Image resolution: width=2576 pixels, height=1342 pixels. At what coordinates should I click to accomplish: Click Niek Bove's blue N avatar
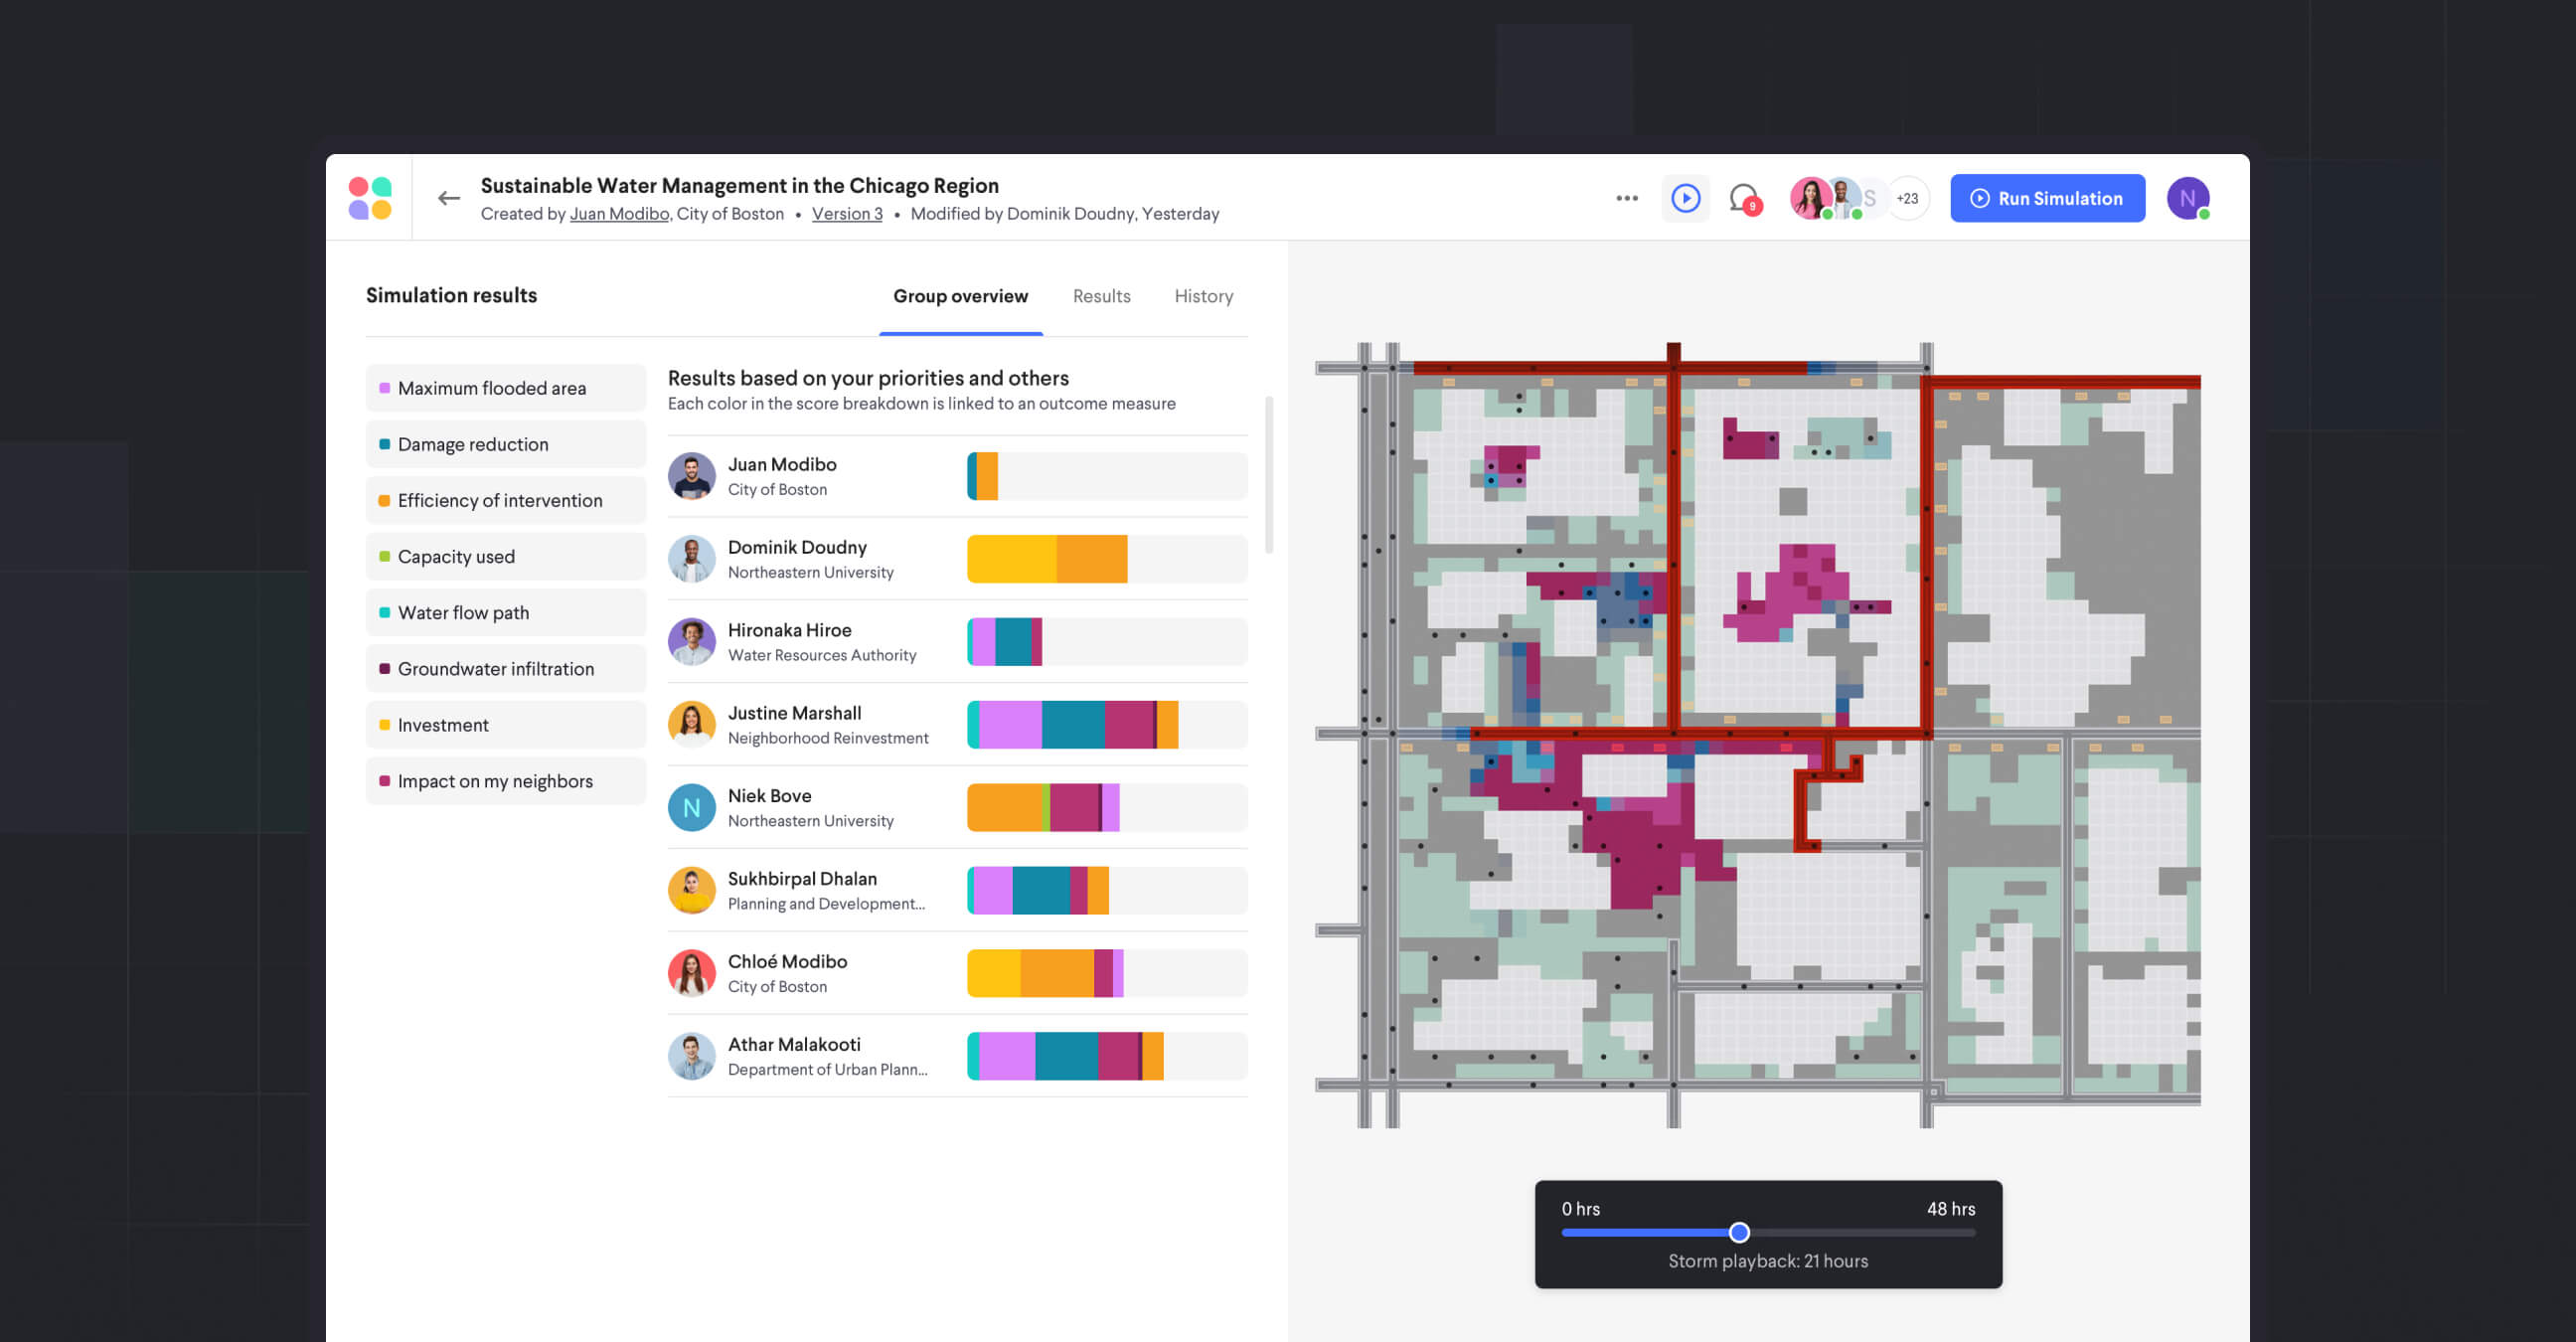[x=691, y=807]
